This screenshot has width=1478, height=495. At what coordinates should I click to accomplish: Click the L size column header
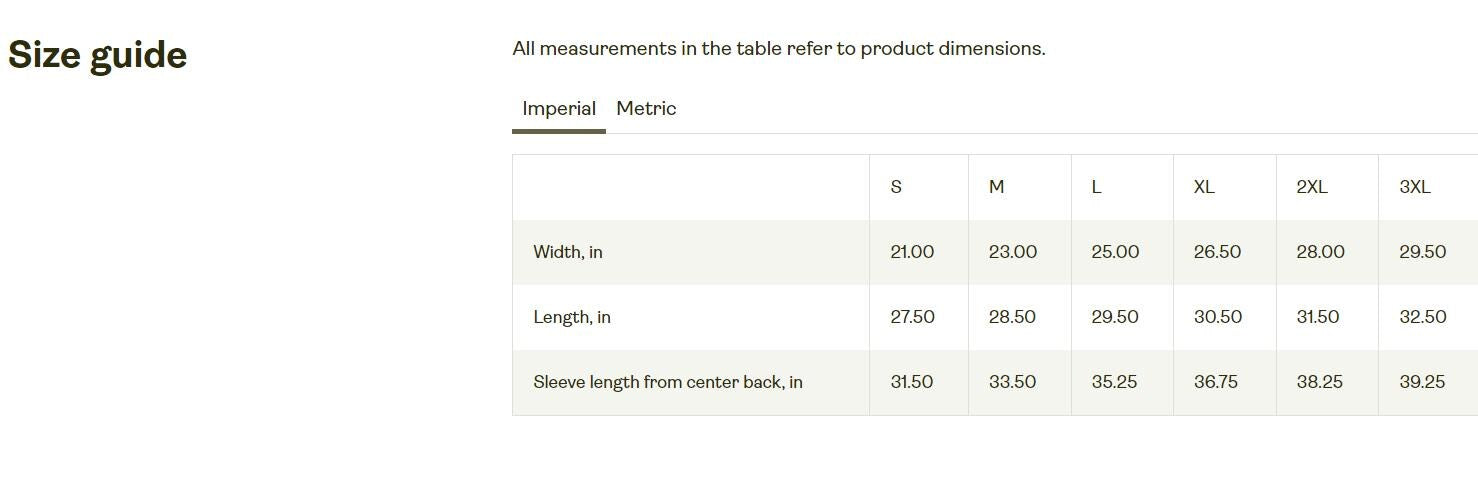tap(1096, 187)
